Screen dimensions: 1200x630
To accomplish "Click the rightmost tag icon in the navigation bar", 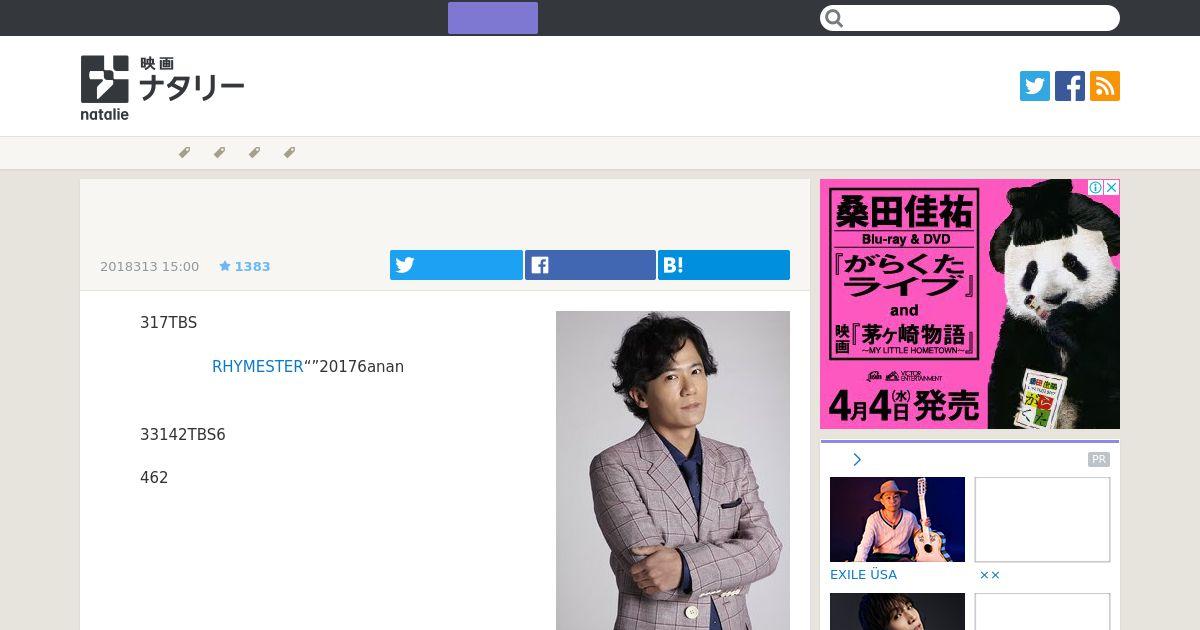I will point(289,153).
